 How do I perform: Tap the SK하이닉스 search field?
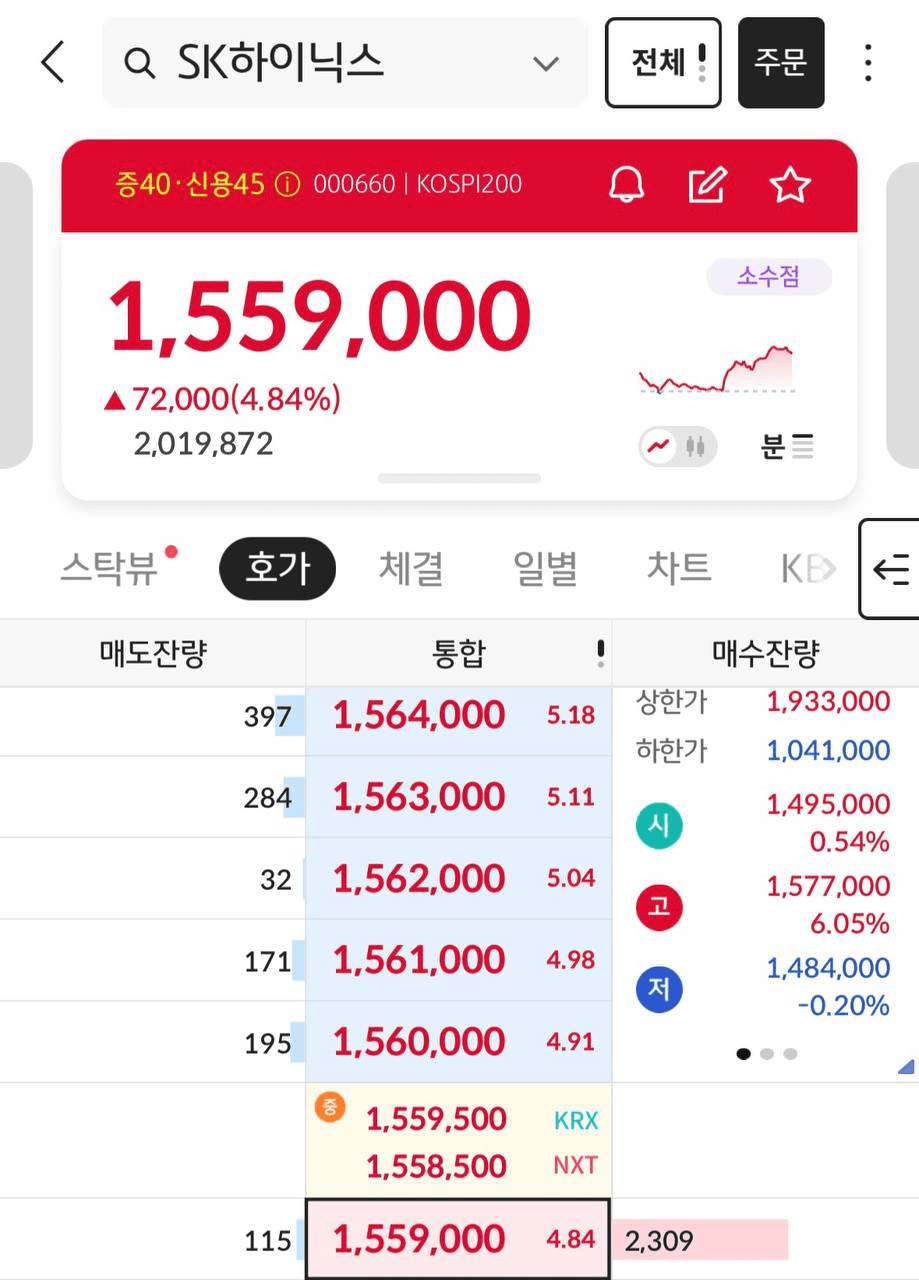click(345, 63)
